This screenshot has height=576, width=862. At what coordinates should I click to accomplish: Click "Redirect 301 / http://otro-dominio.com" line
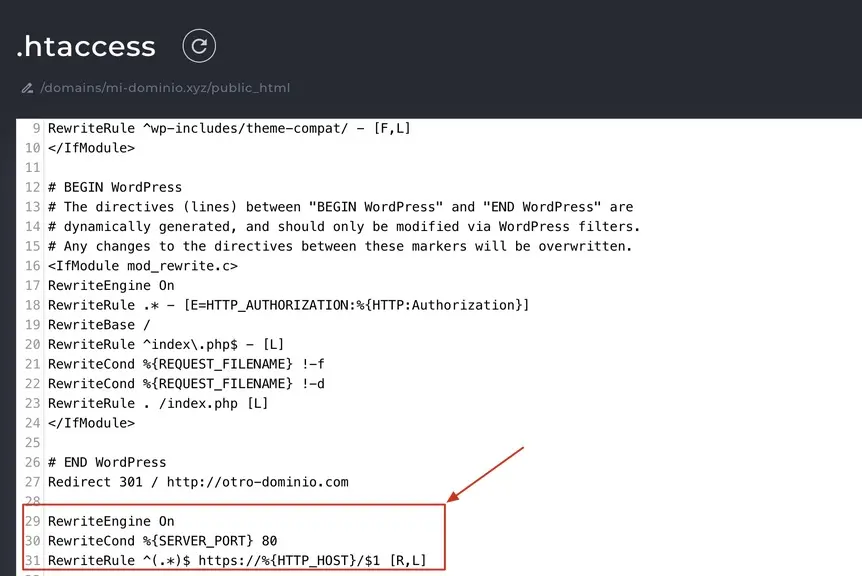tap(198, 482)
